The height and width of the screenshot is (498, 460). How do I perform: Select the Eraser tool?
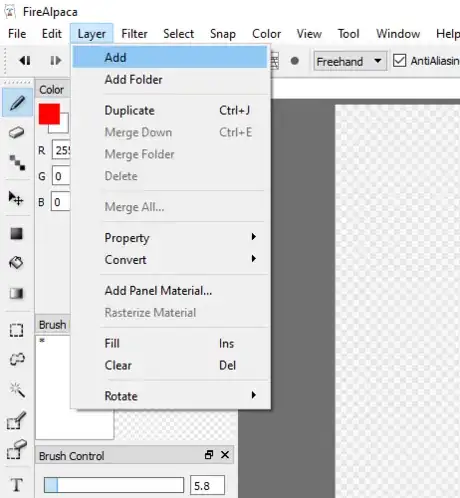pyautogui.click(x=16, y=132)
